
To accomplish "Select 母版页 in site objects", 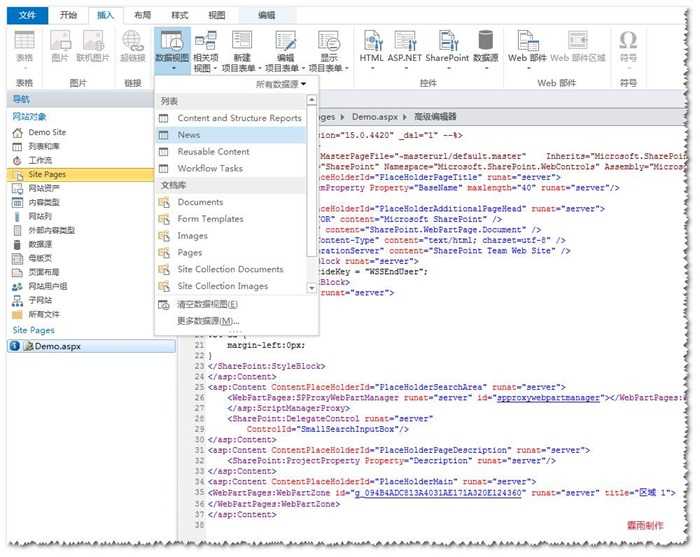I will coord(40,258).
